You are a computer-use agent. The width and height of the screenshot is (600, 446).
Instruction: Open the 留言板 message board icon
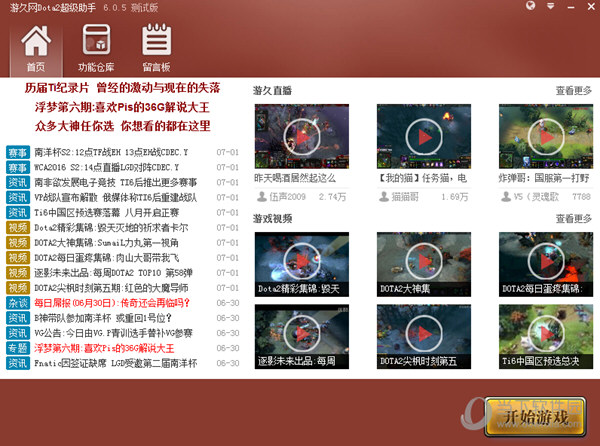157,49
